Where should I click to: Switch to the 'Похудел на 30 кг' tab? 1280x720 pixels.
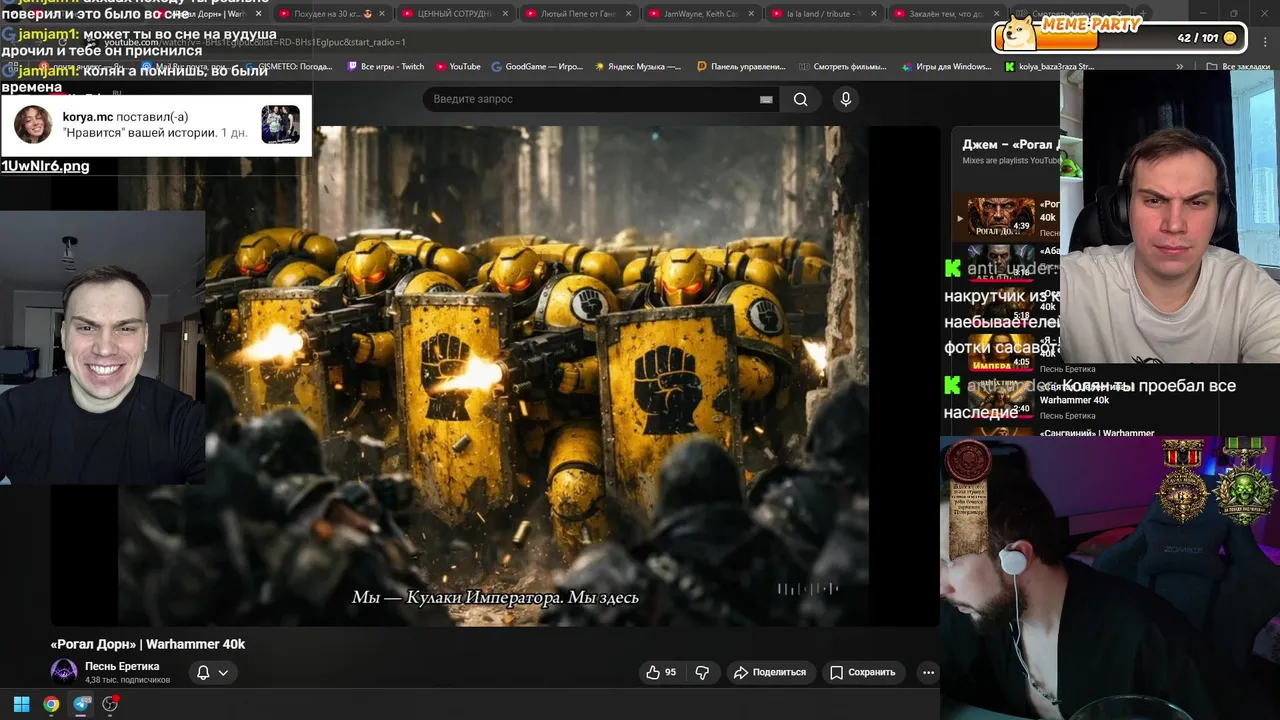tap(326, 14)
